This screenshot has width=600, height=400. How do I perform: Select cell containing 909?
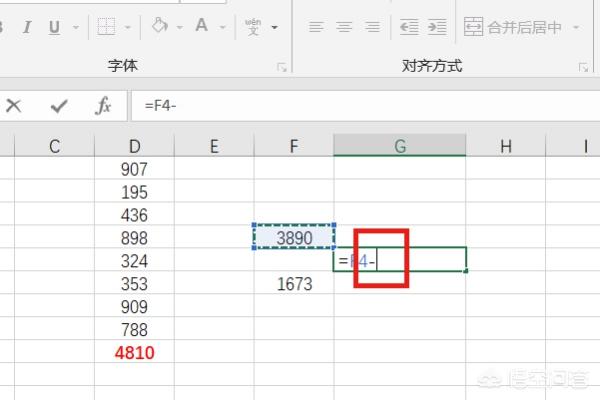pyautogui.click(x=134, y=307)
